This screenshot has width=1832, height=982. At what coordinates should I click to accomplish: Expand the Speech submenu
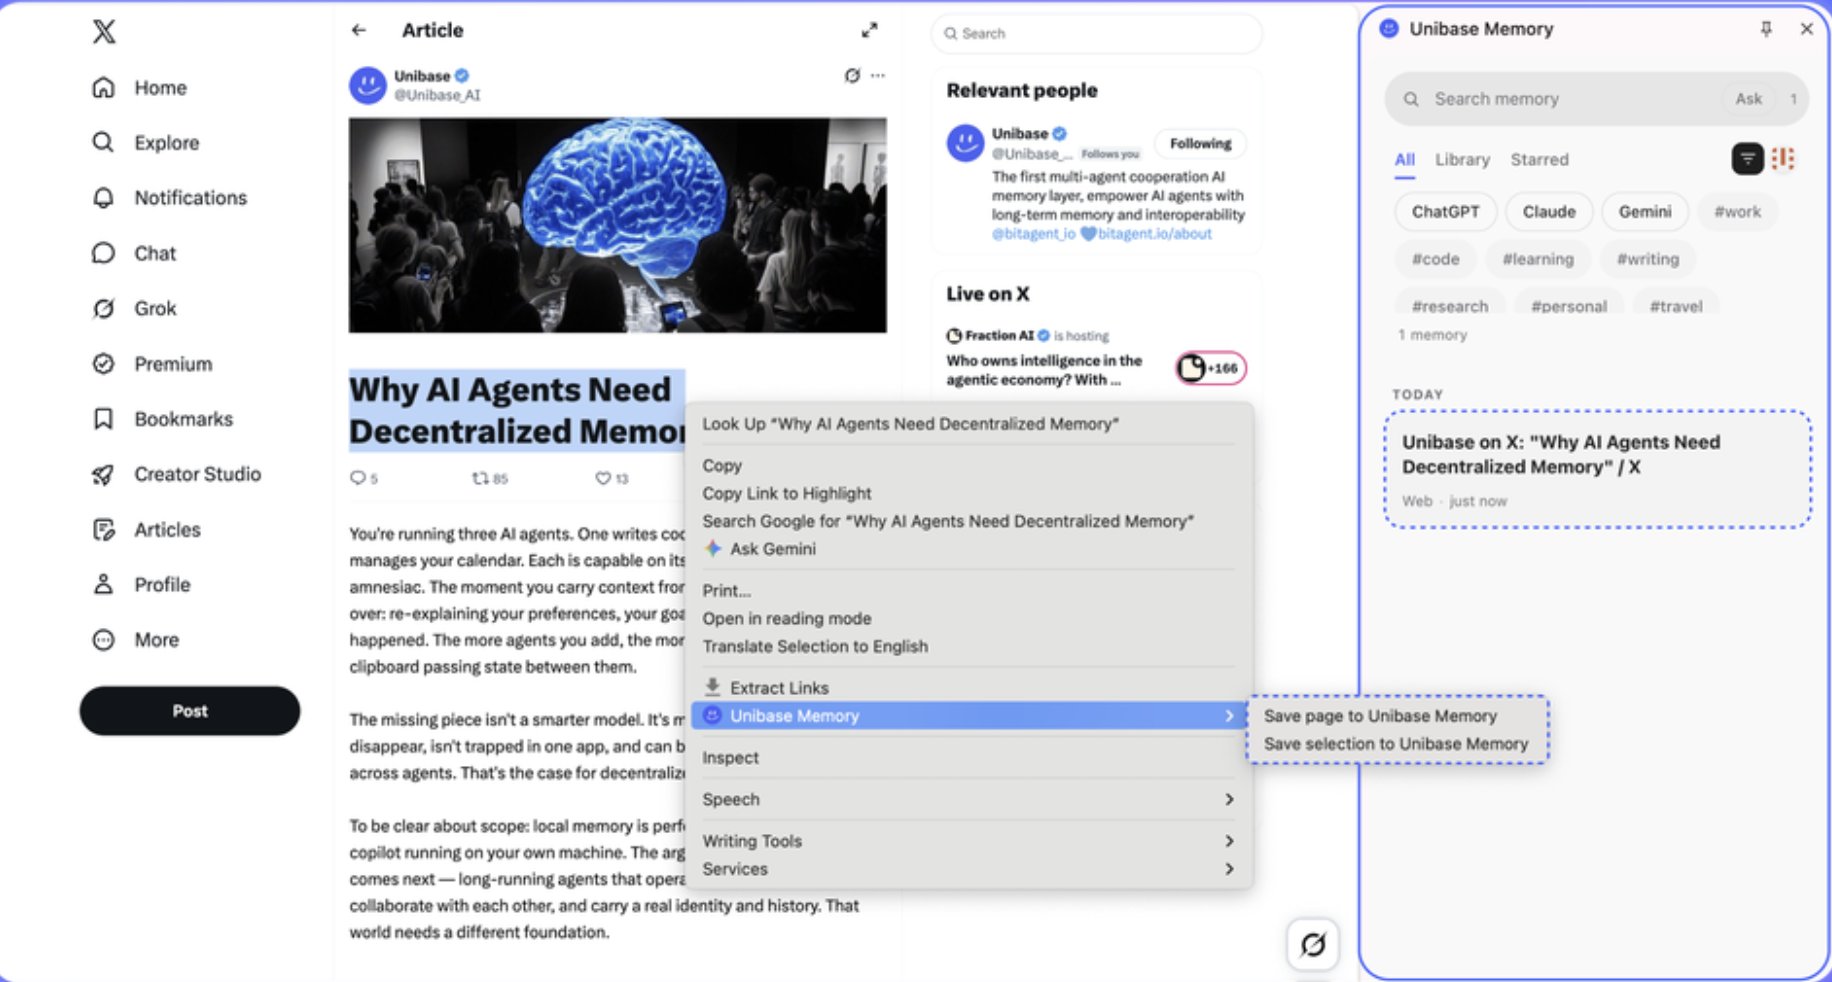pyautogui.click(x=969, y=799)
